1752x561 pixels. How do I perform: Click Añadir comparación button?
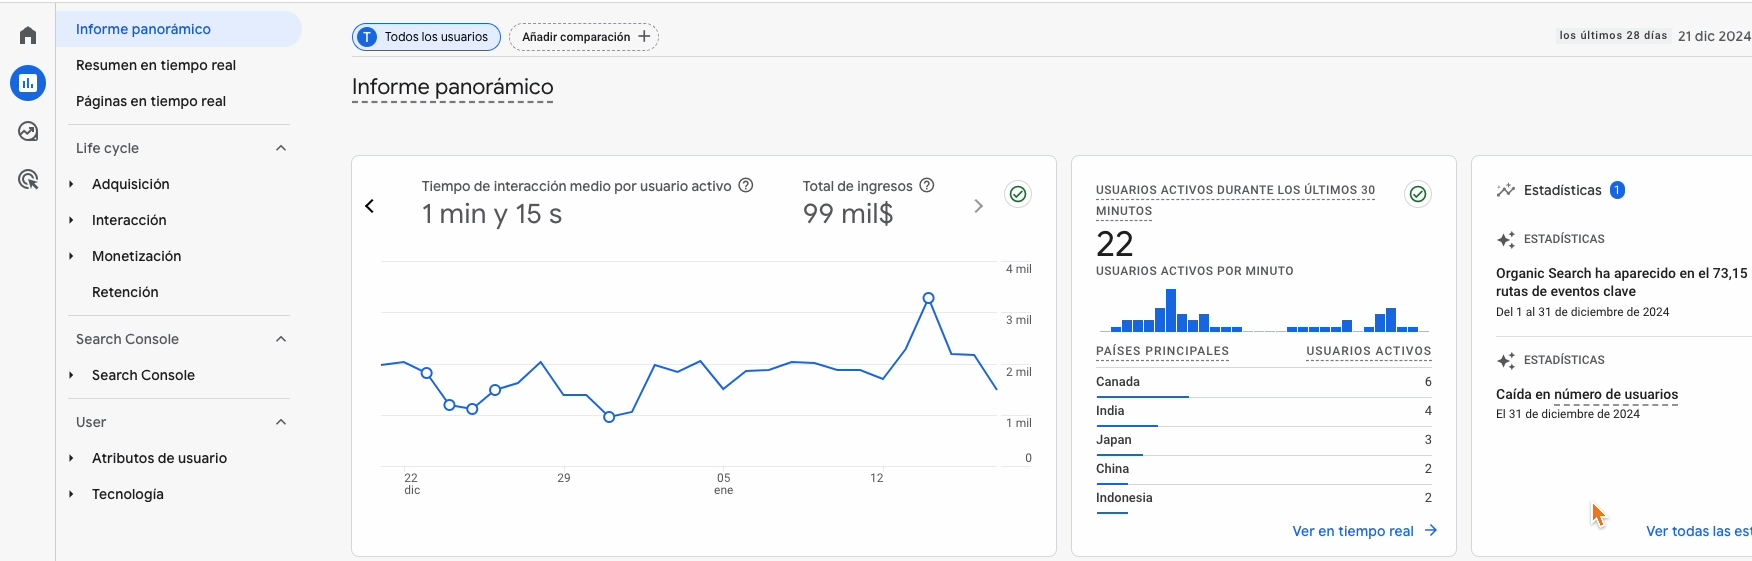pos(584,37)
